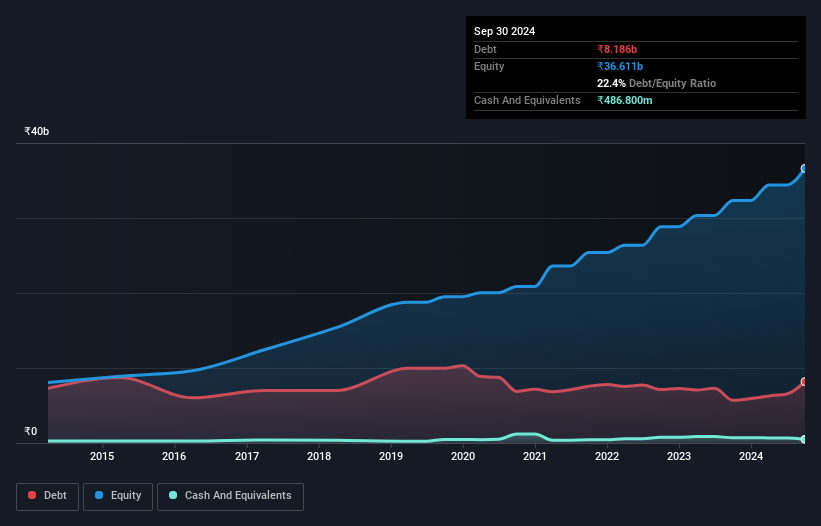
Task: Click the ₹486.800m cash value
Action: tap(625, 100)
